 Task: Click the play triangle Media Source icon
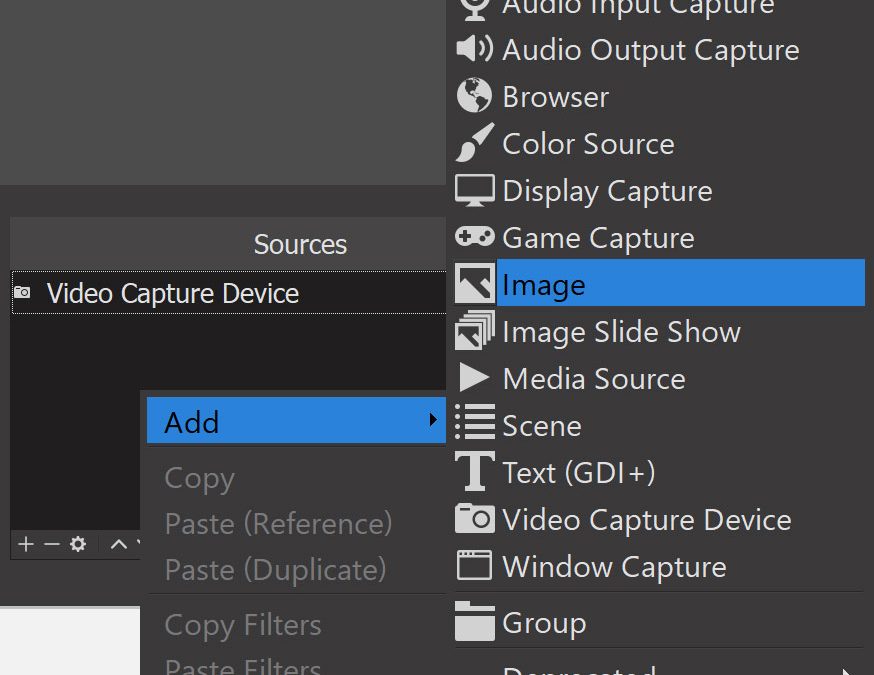[474, 379]
